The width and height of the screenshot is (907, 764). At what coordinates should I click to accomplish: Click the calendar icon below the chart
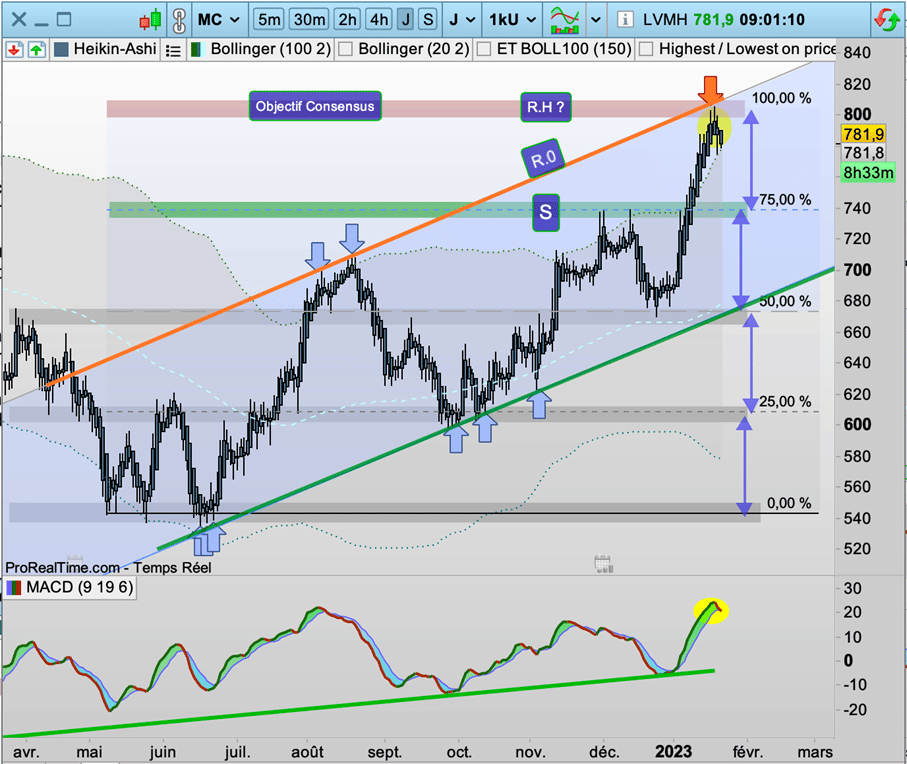pos(603,563)
